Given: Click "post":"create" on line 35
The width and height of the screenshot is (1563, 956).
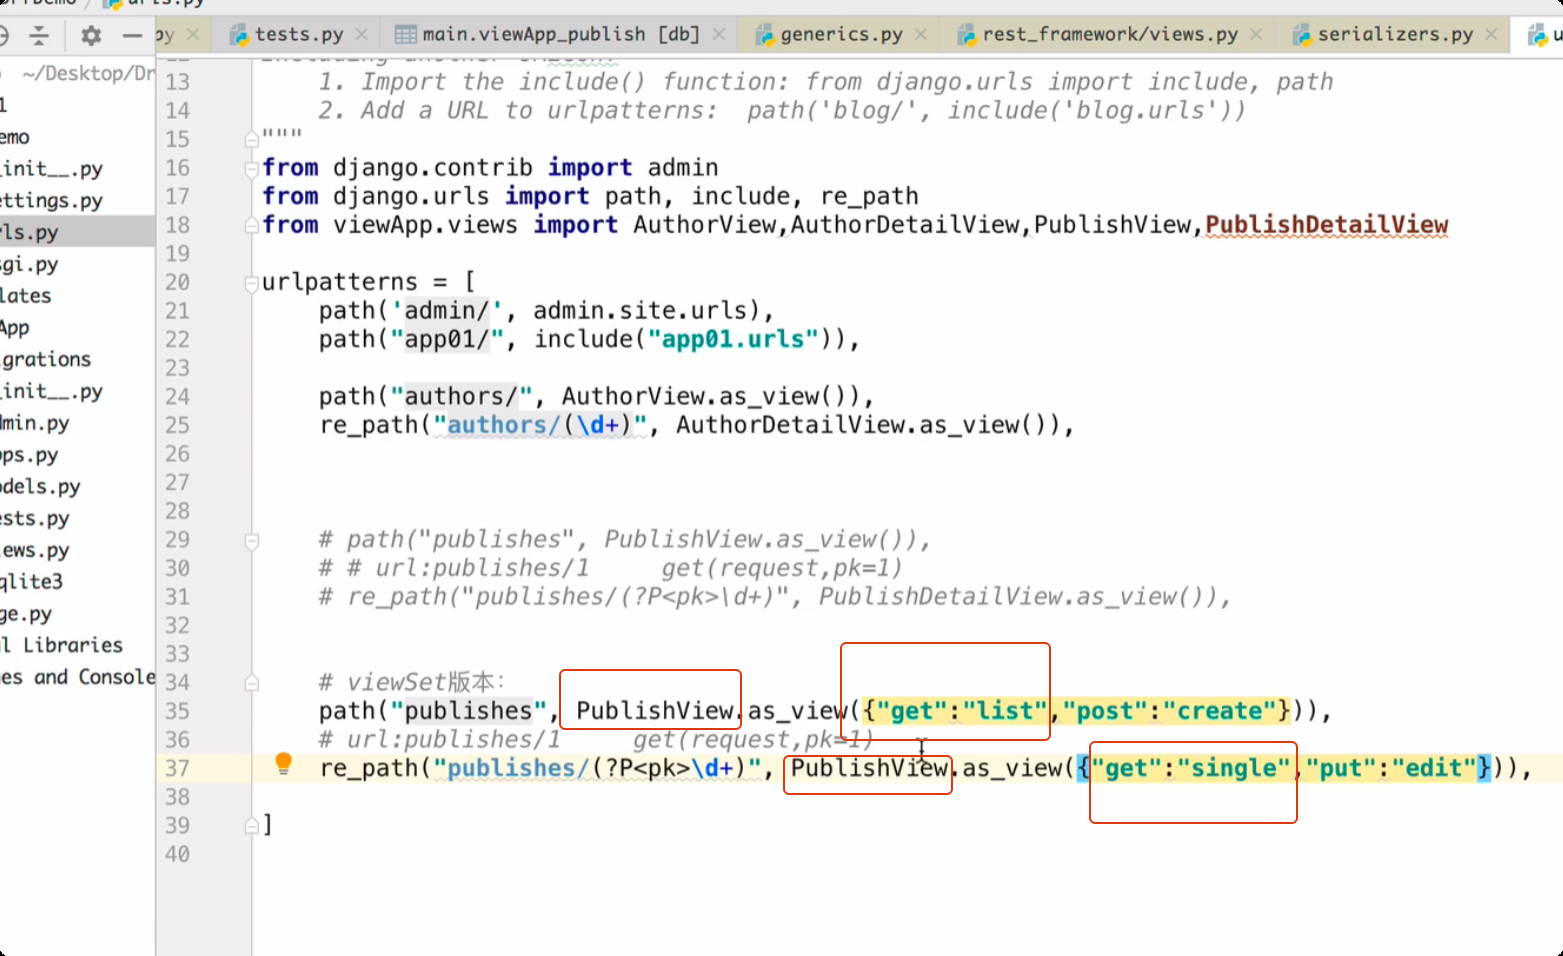Looking at the screenshot, I should click(x=1168, y=711).
